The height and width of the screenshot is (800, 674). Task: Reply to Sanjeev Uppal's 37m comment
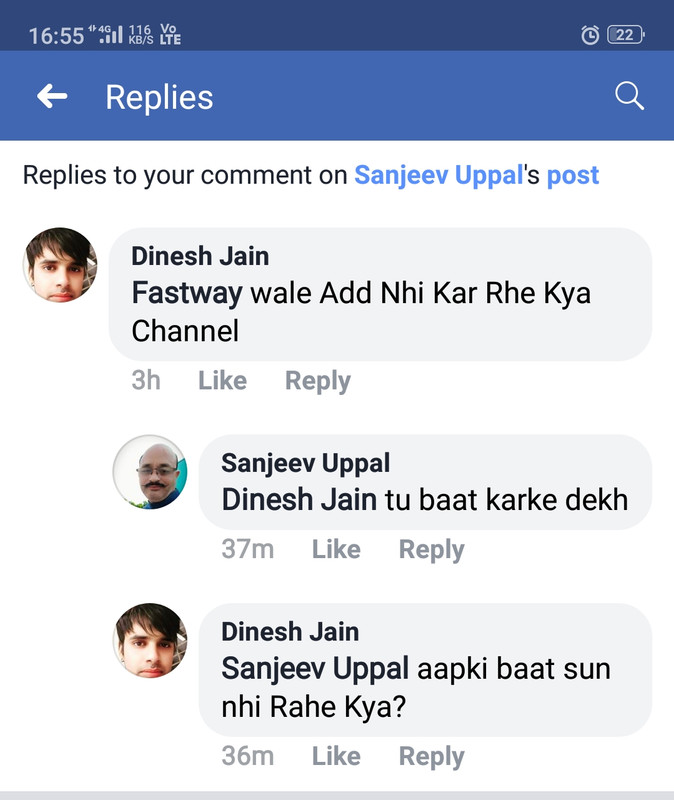pos(432,551)
